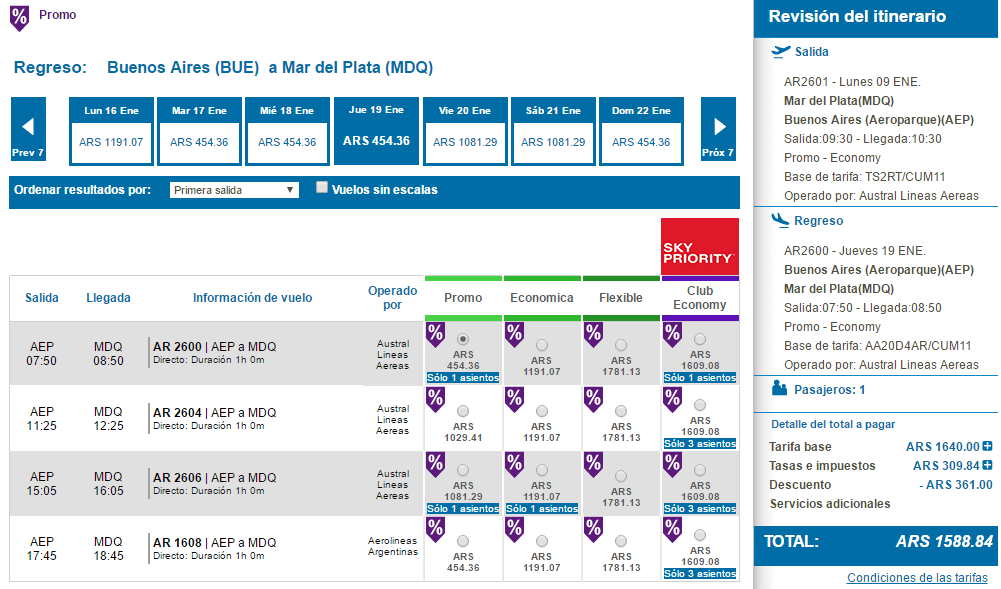The width and height of the screenshot is (1001, 589).
Task: Select AR 1608 Flexible fare ARS 1781.13
Action: point(621,541)
